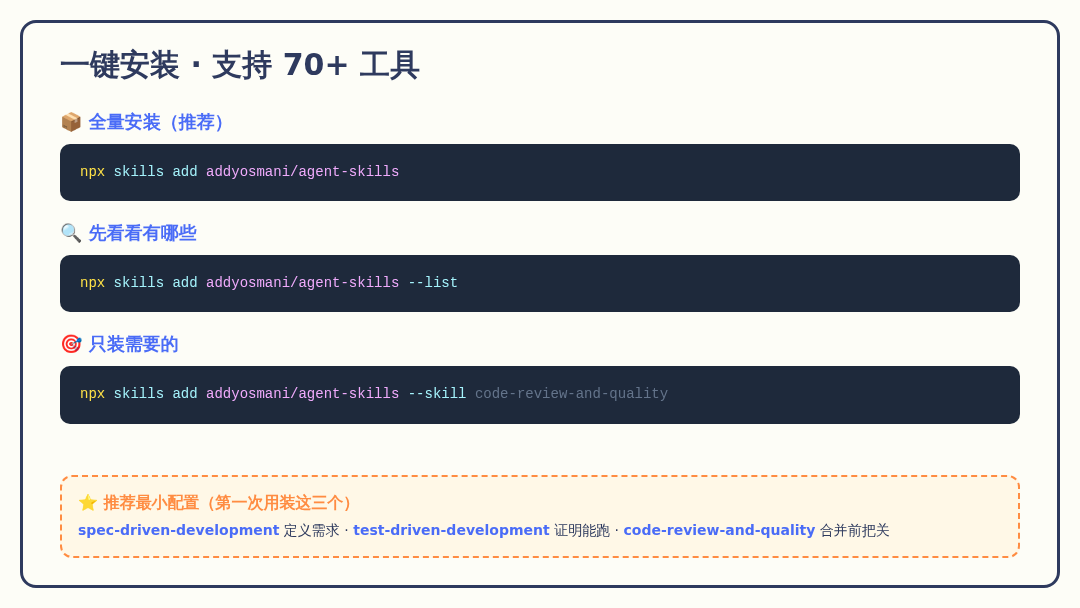Image resolution: width=1080 pixels, height=608 pixels.
Task: Click the '--skill' flag text
Action: point(437,393)
